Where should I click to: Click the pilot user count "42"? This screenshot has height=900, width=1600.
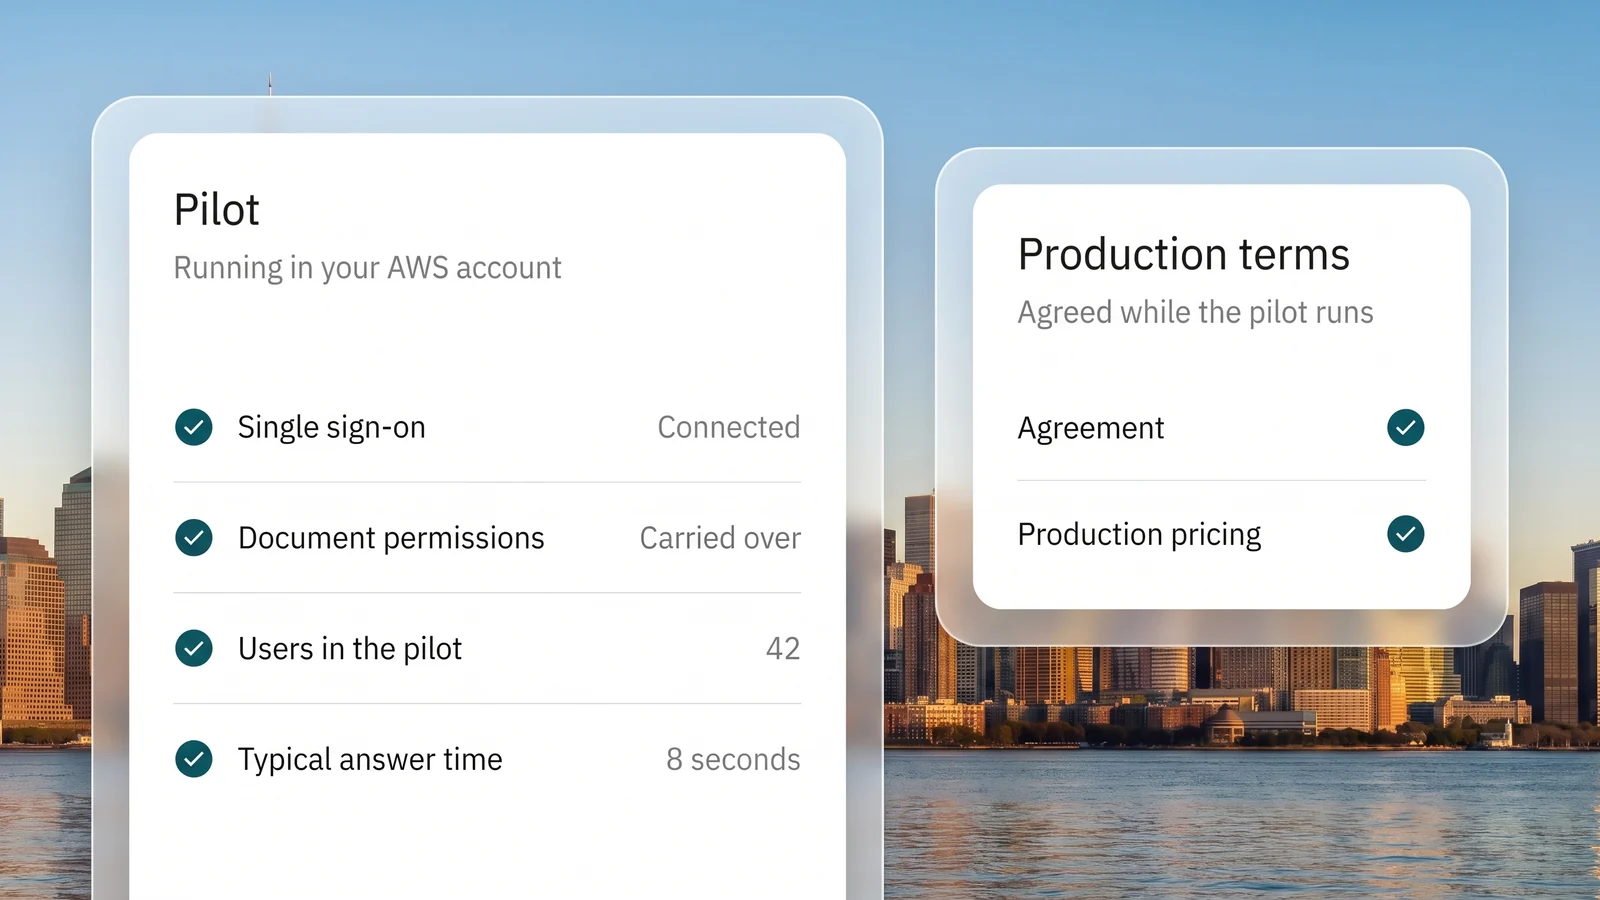(x=783, y=649)
